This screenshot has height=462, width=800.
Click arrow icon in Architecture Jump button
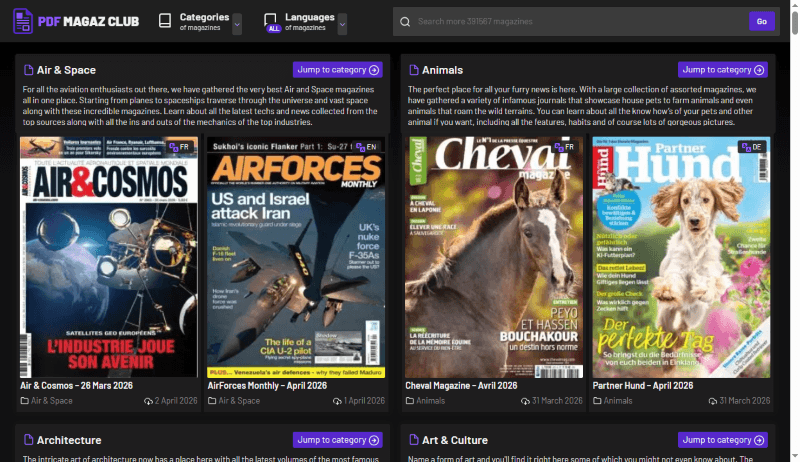374,440
